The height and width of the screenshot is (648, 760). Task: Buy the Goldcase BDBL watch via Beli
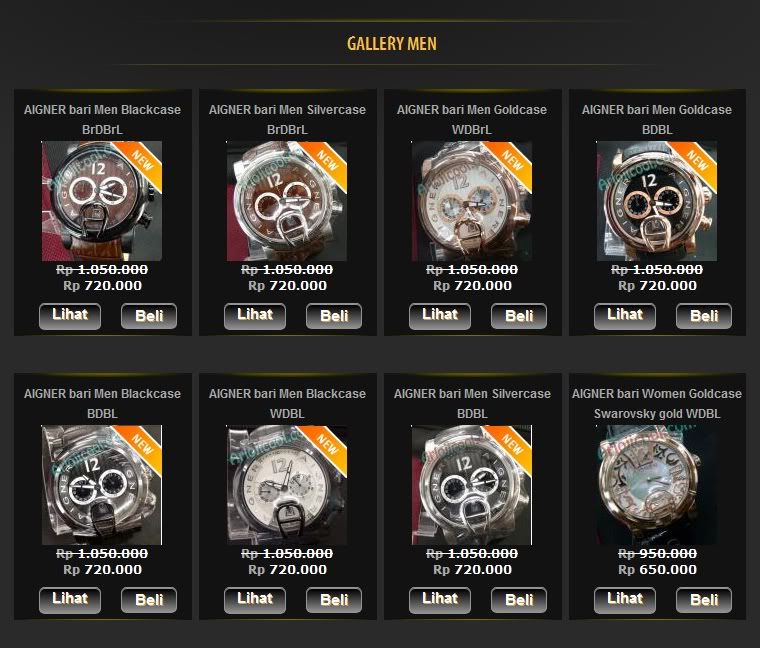[x=704, y=316]
